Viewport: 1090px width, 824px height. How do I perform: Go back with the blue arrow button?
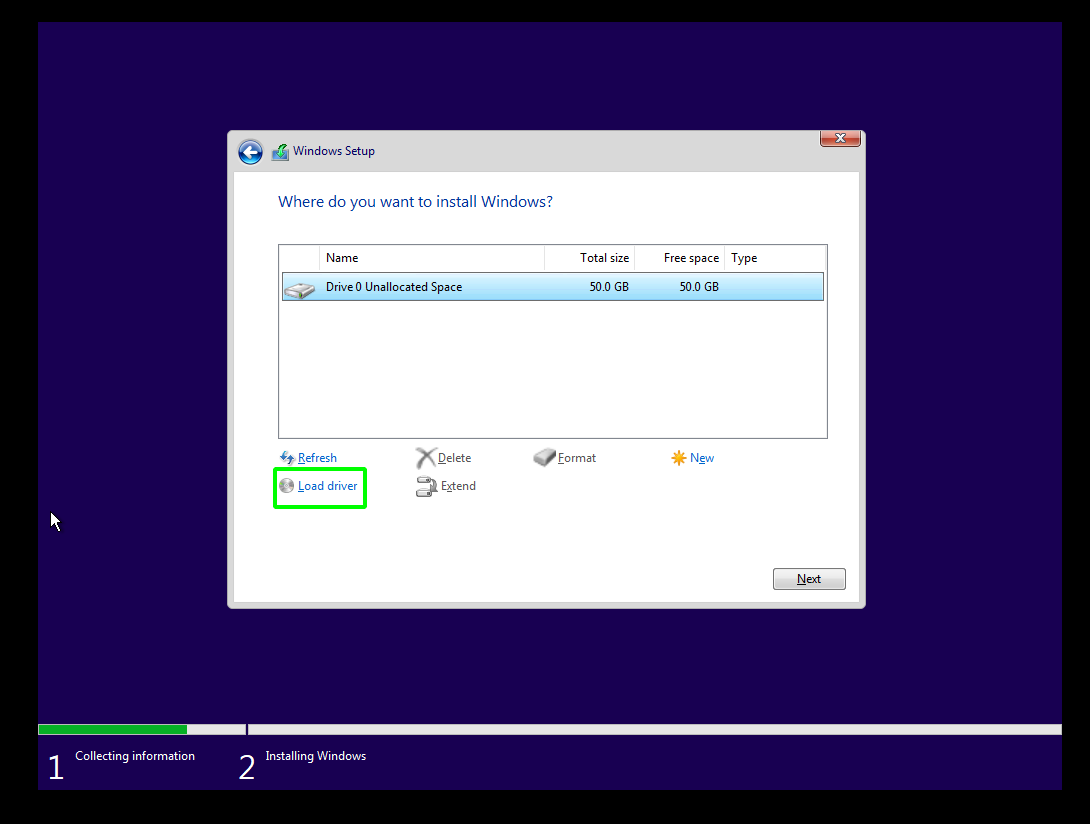[x=250, y=152]
